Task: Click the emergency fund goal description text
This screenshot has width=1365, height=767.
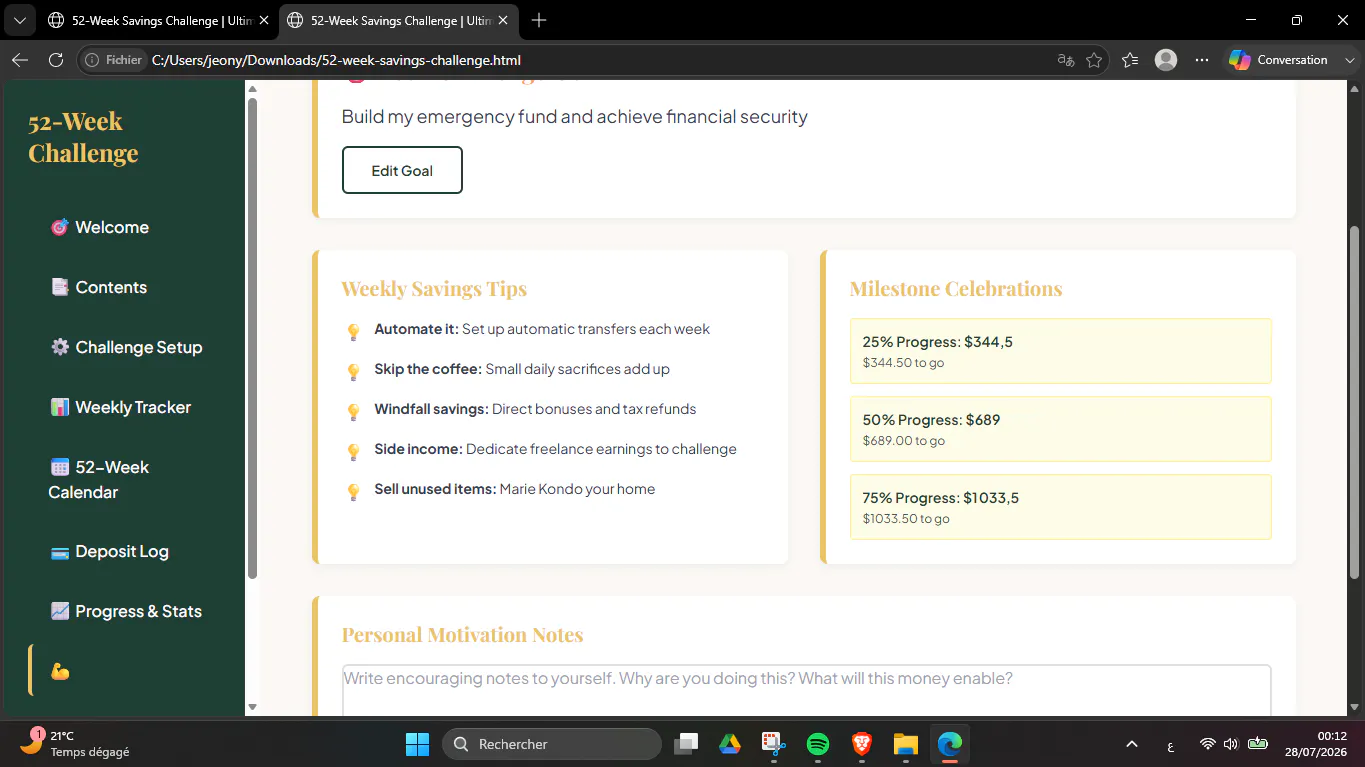Action: coord(574,116)
